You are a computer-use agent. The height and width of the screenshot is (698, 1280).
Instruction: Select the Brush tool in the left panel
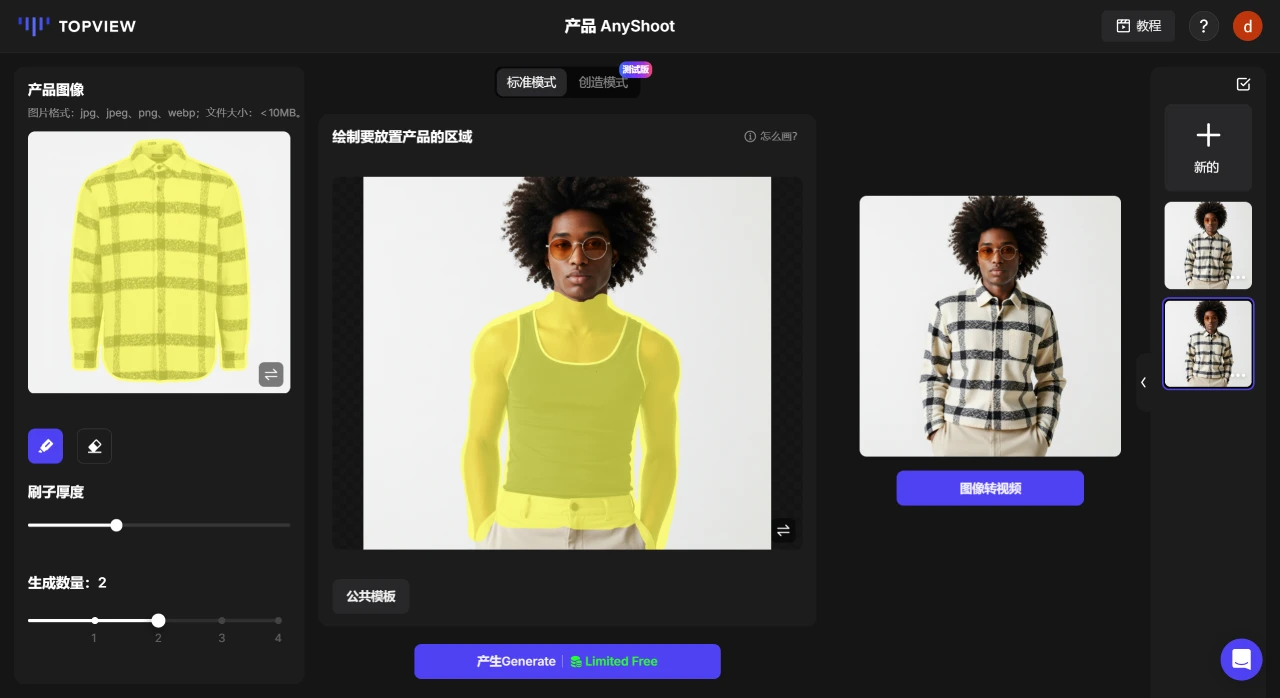coord(45,446)
